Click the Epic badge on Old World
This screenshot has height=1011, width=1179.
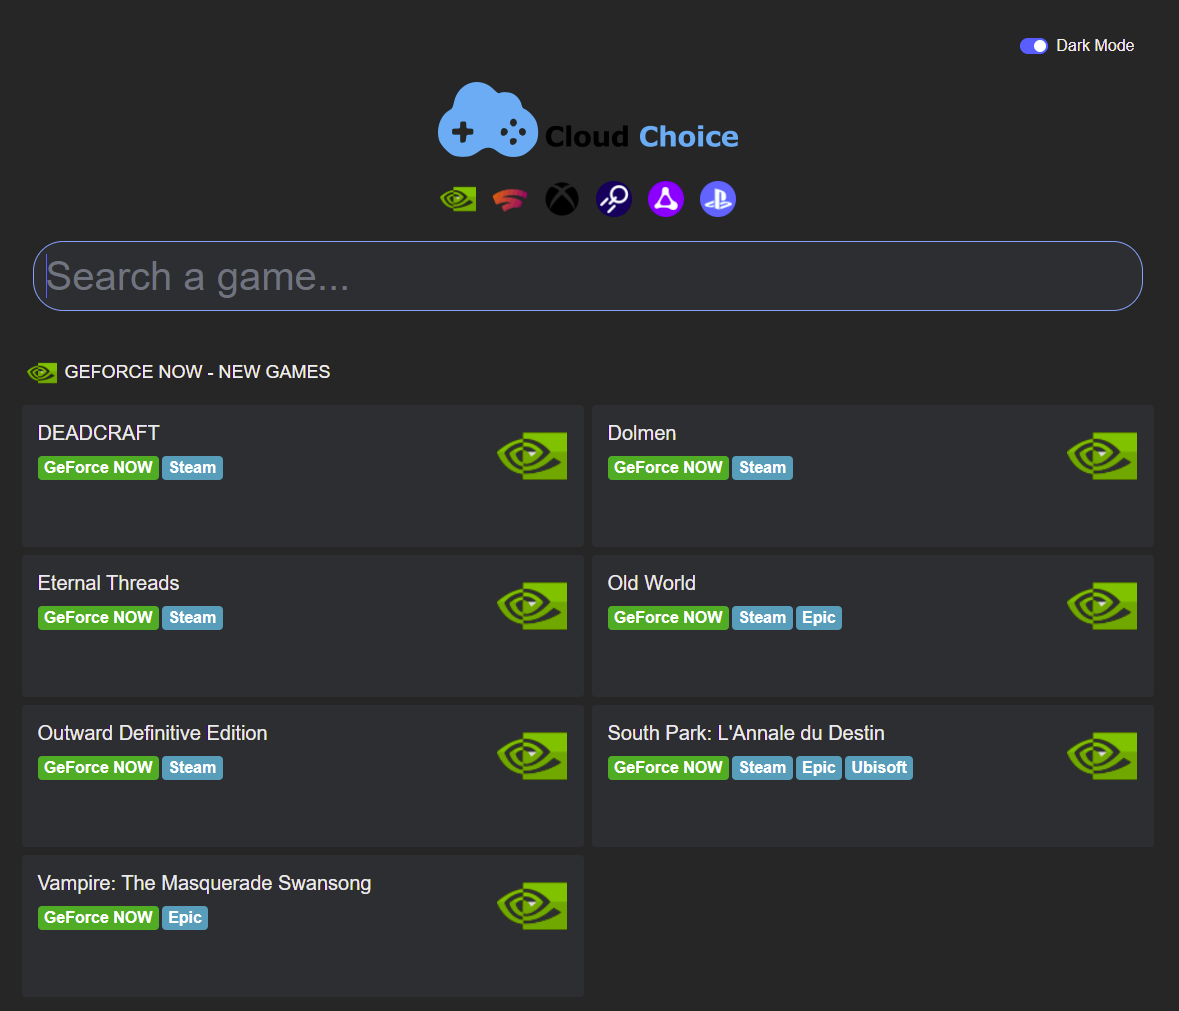coord(819,617)
